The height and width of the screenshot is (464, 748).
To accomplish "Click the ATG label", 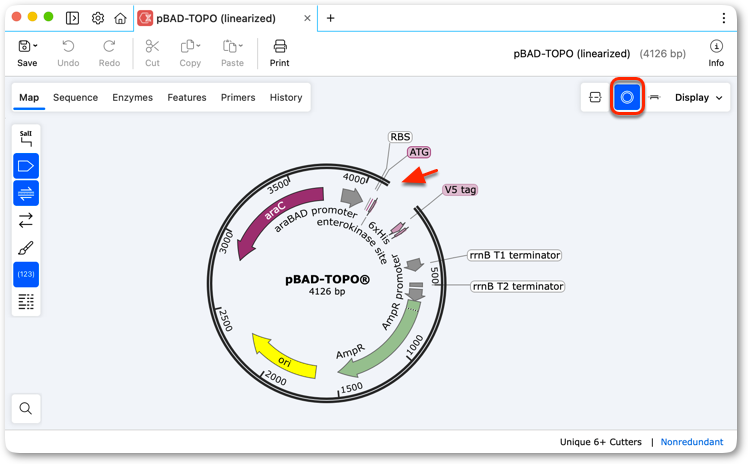I will tap(419, 152).
